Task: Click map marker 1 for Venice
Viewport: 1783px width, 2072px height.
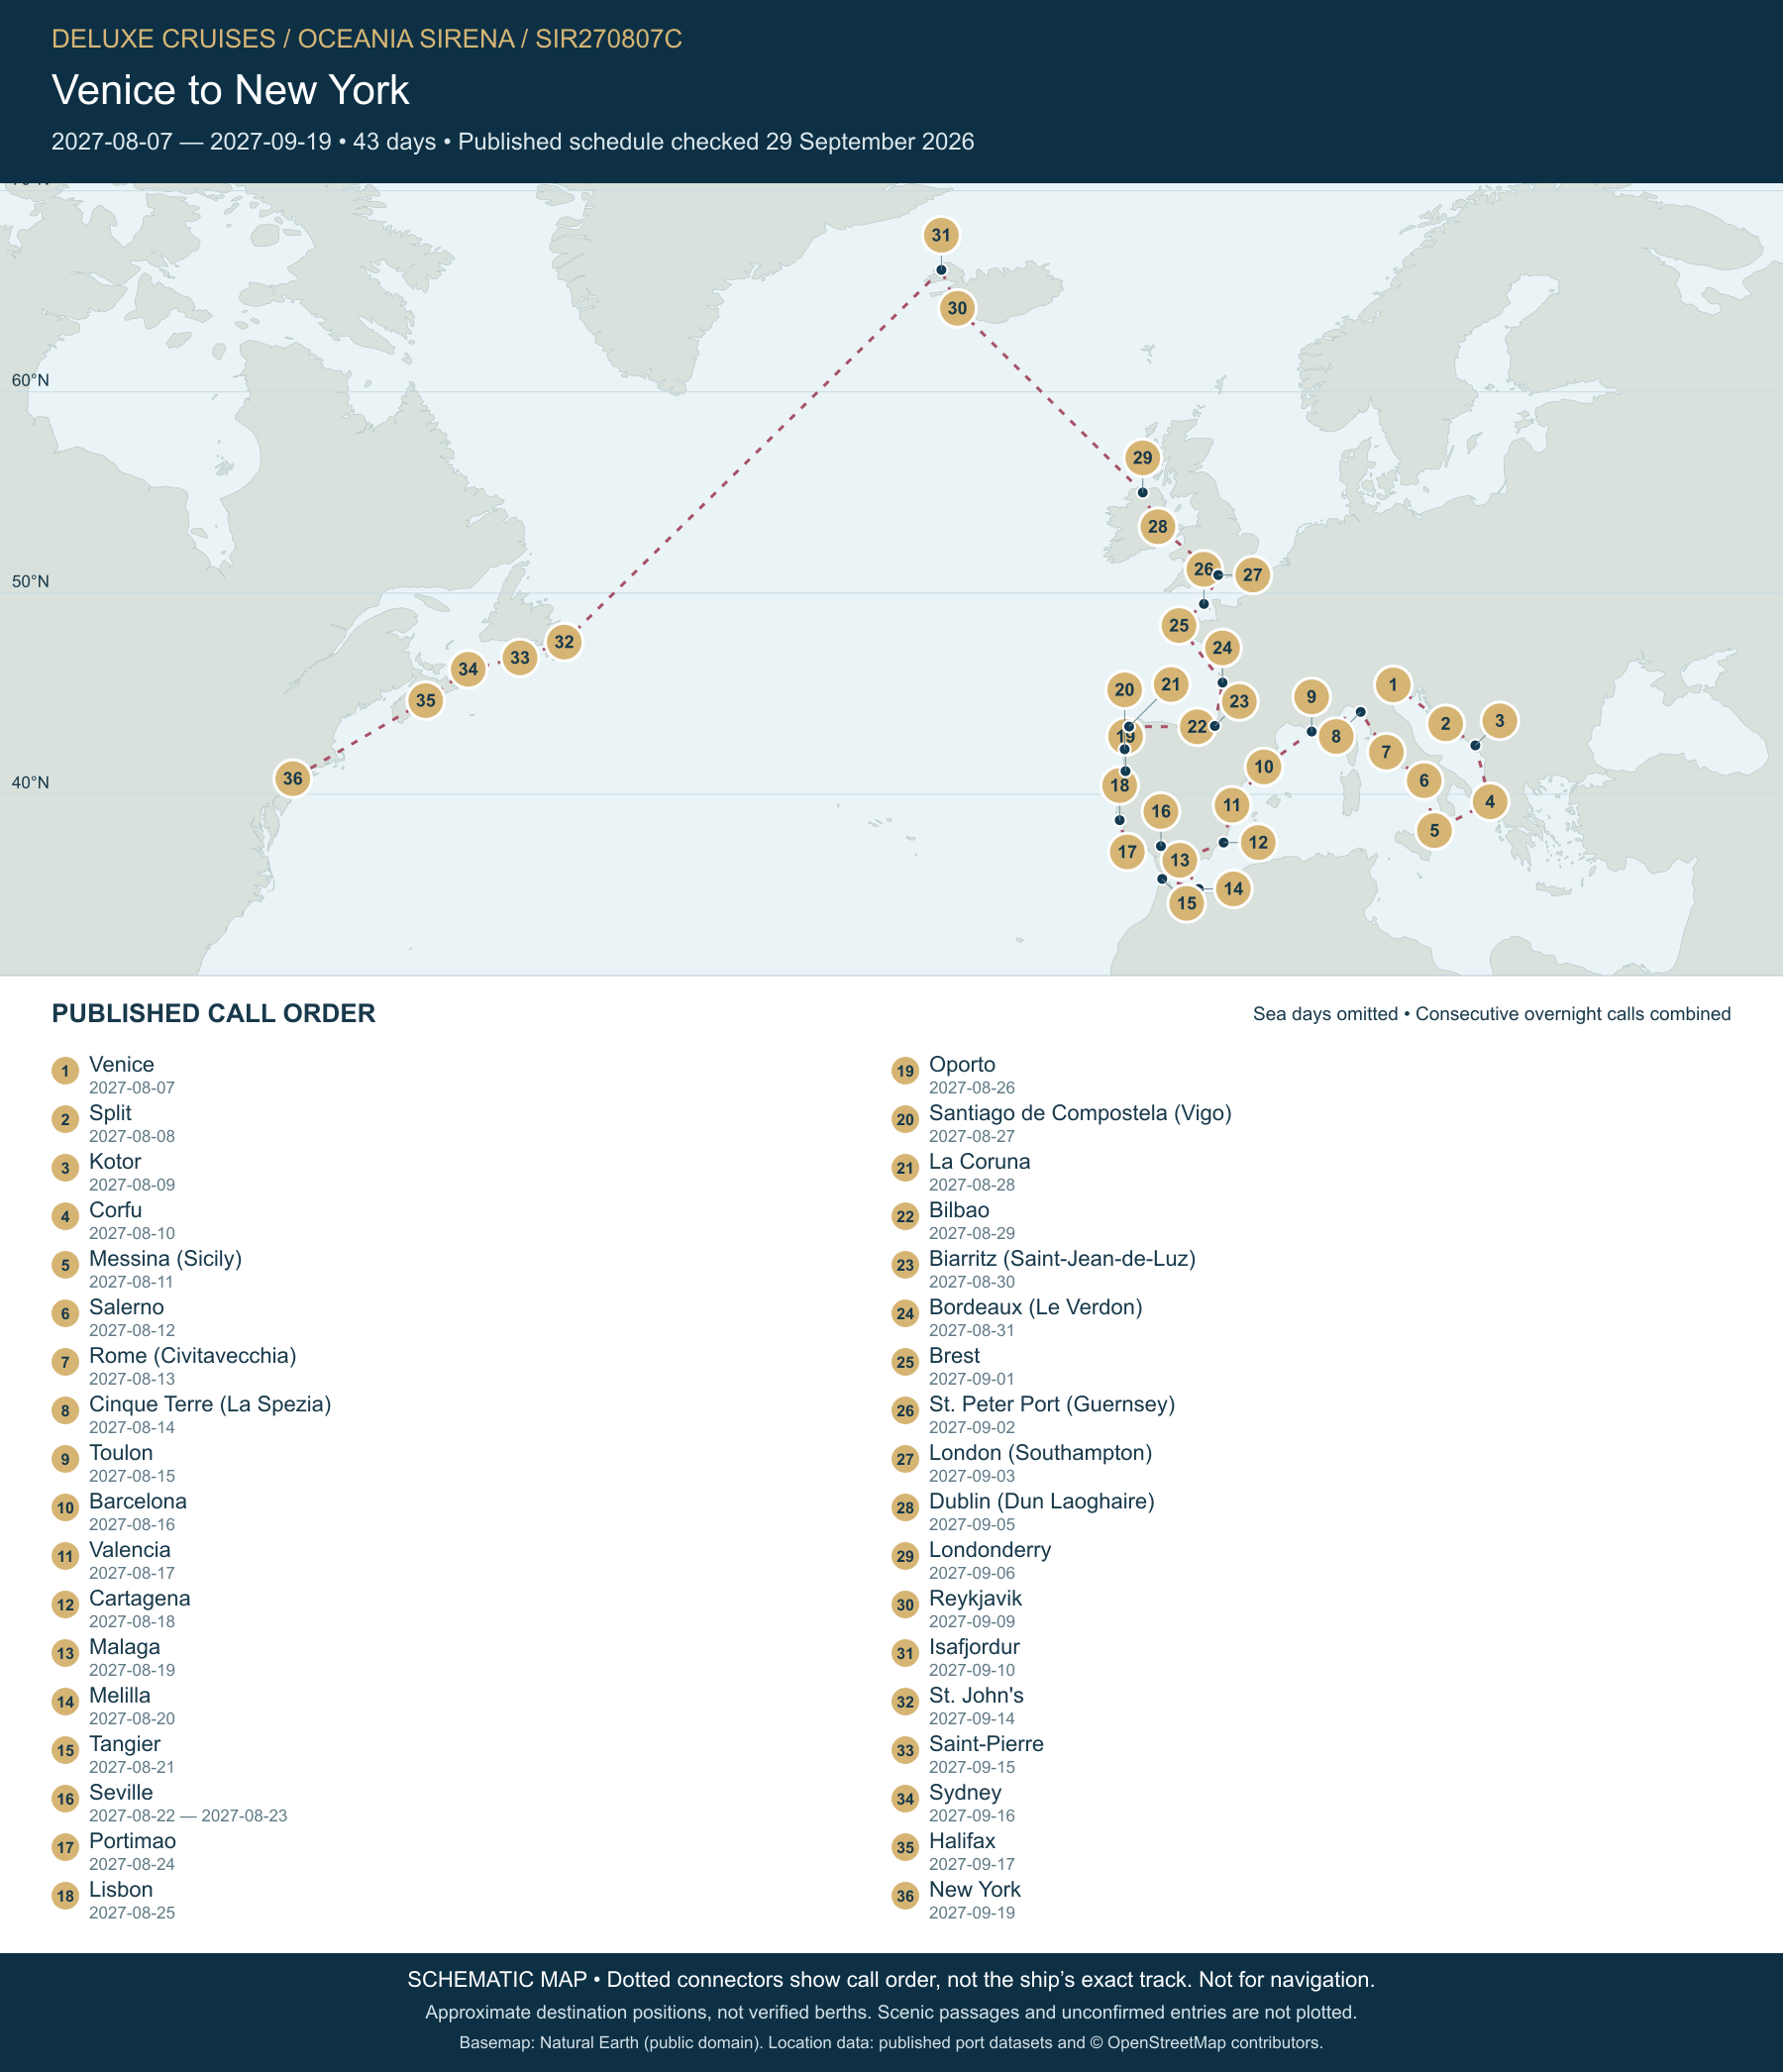Action: [1393, 685]
